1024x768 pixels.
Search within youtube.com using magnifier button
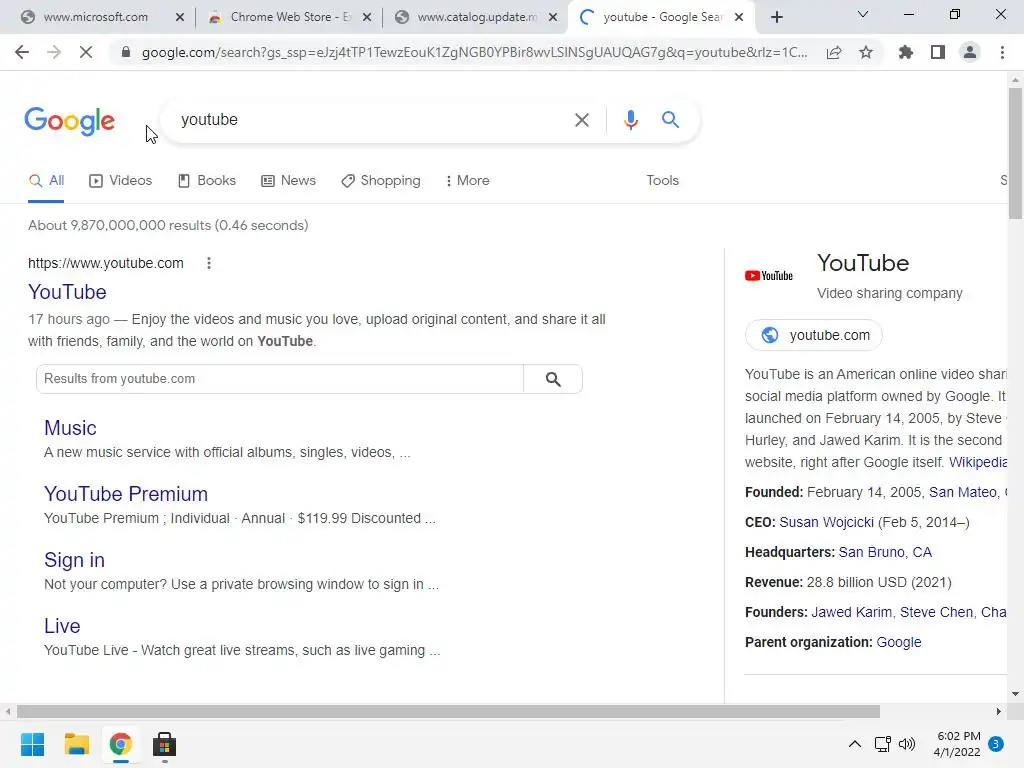[553, 379]
